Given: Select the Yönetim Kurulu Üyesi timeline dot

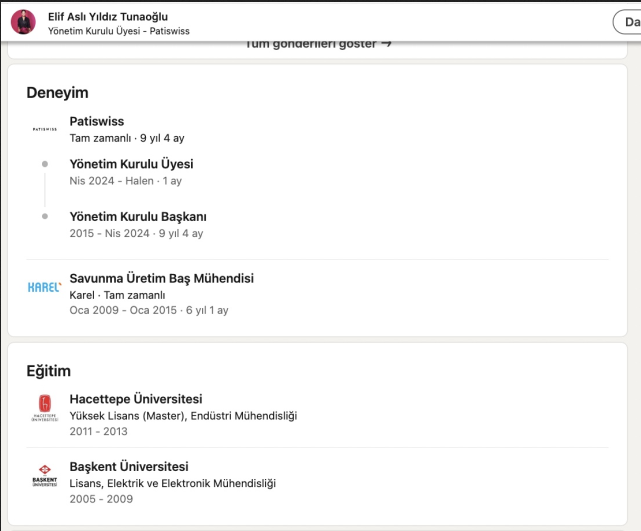Looking at the screenshot, I should point(45,164).
